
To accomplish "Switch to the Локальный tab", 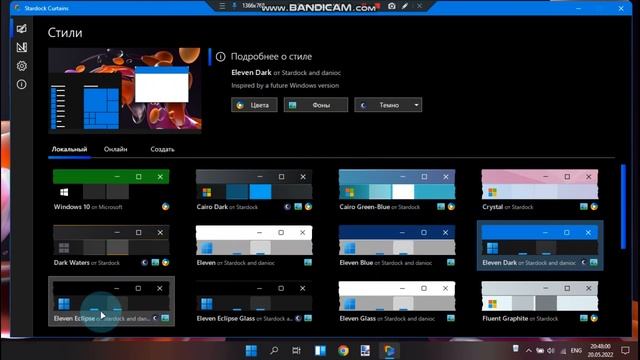I will [69, 149].
